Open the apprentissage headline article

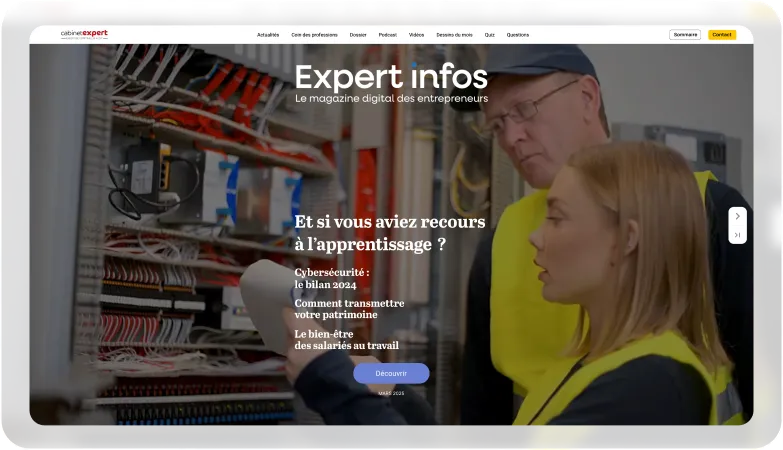point(389,232)
